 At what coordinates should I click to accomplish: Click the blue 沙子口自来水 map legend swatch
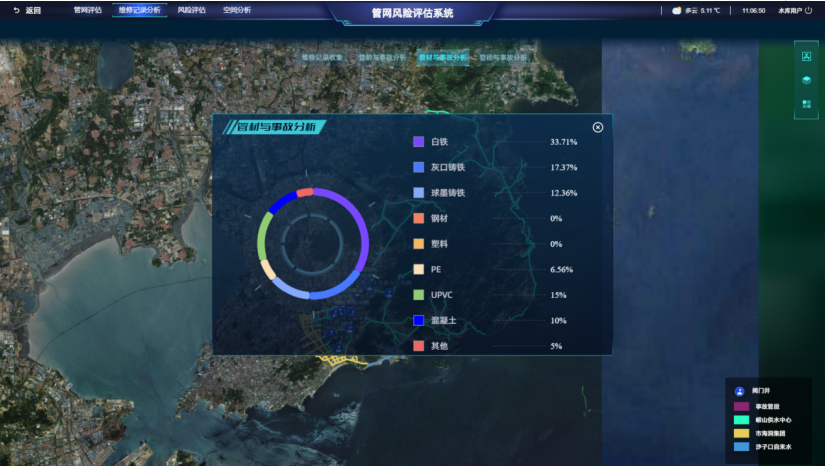741,447
